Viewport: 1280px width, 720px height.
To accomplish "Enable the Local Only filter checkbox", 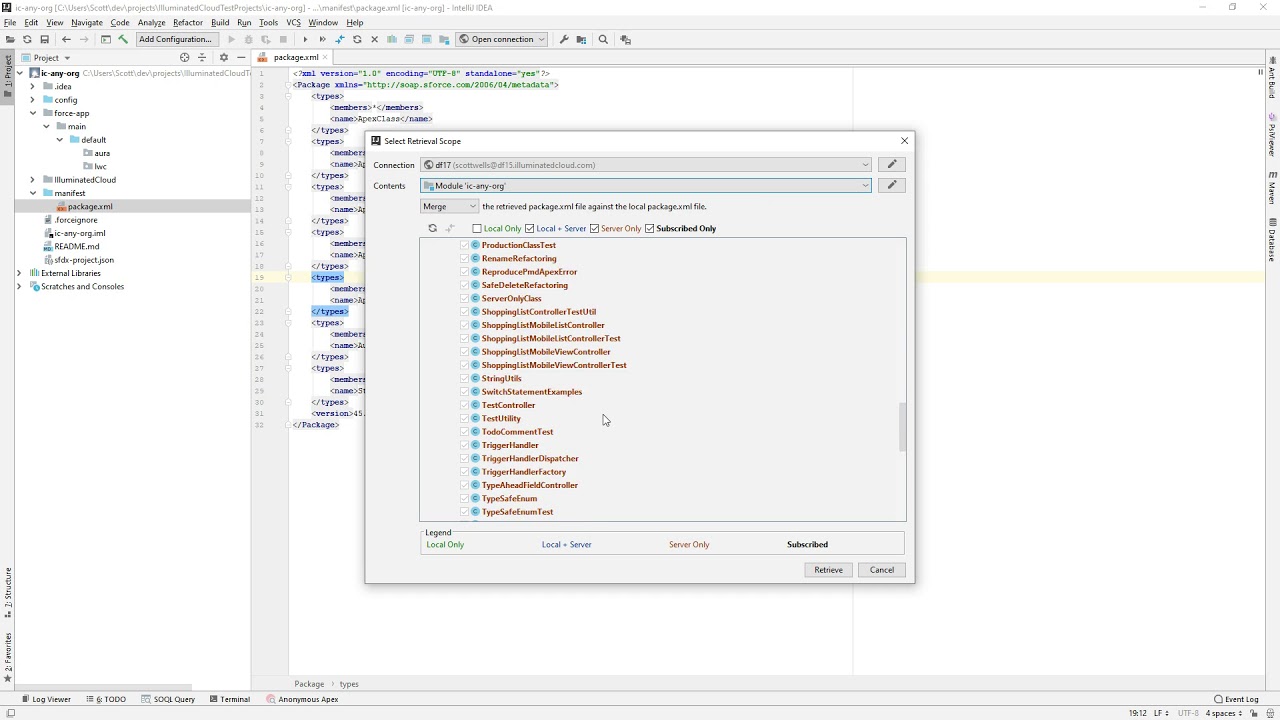I will [477, 228].
